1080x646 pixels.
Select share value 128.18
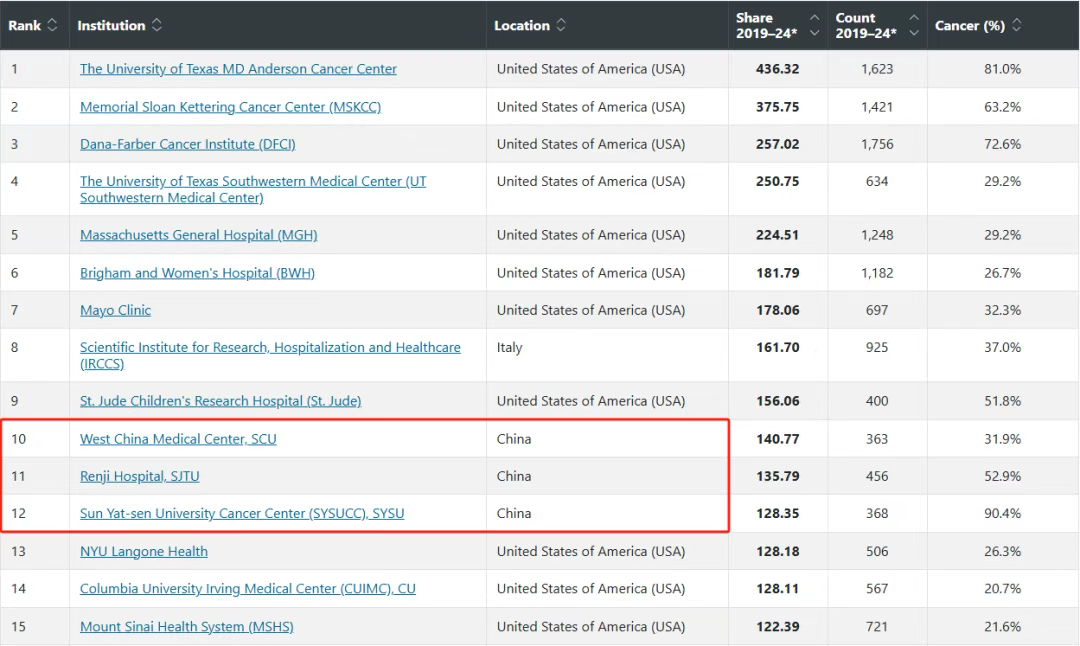(x=778, y=551)
